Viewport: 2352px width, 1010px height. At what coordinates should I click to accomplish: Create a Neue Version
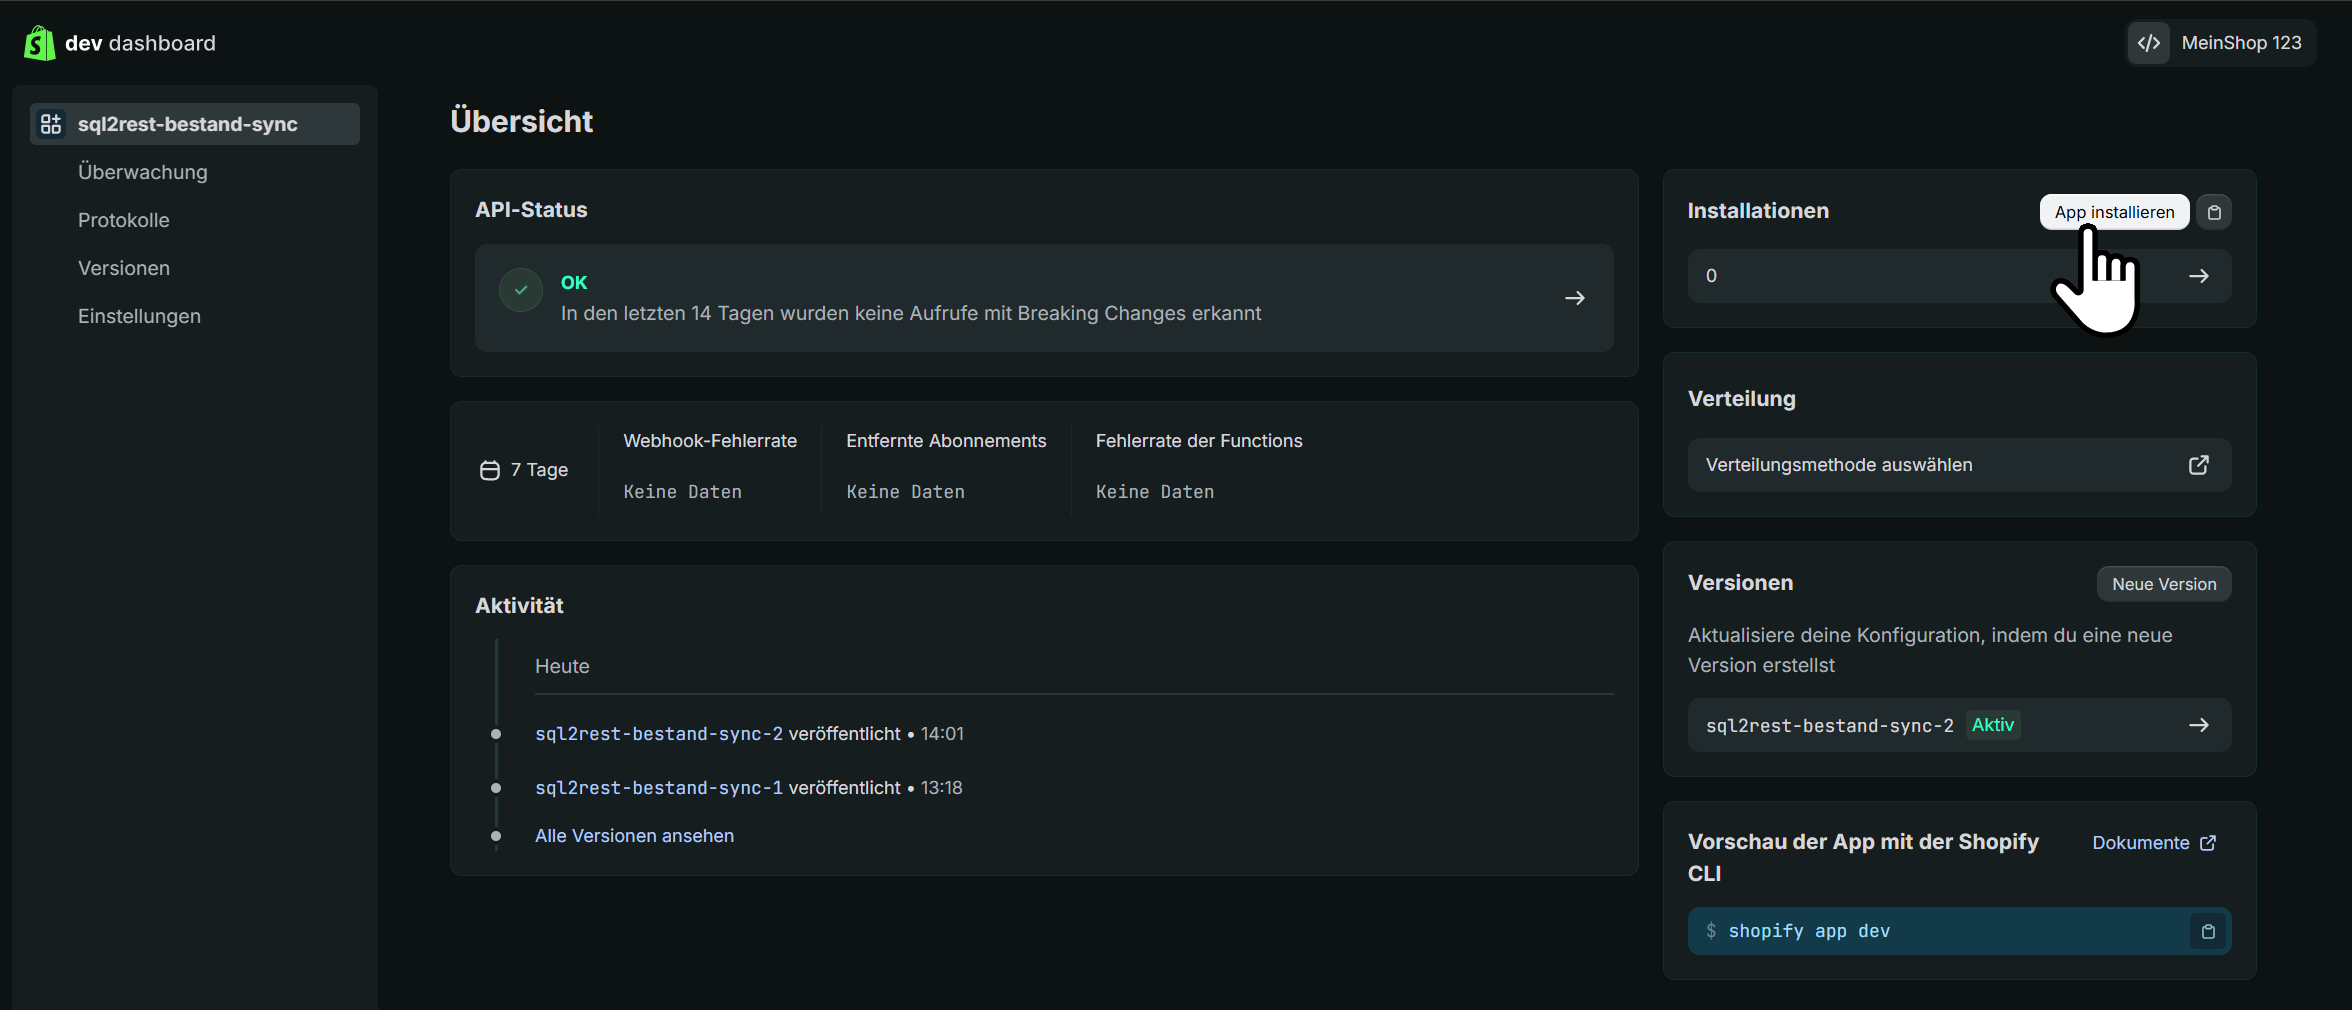(2164, 584)
